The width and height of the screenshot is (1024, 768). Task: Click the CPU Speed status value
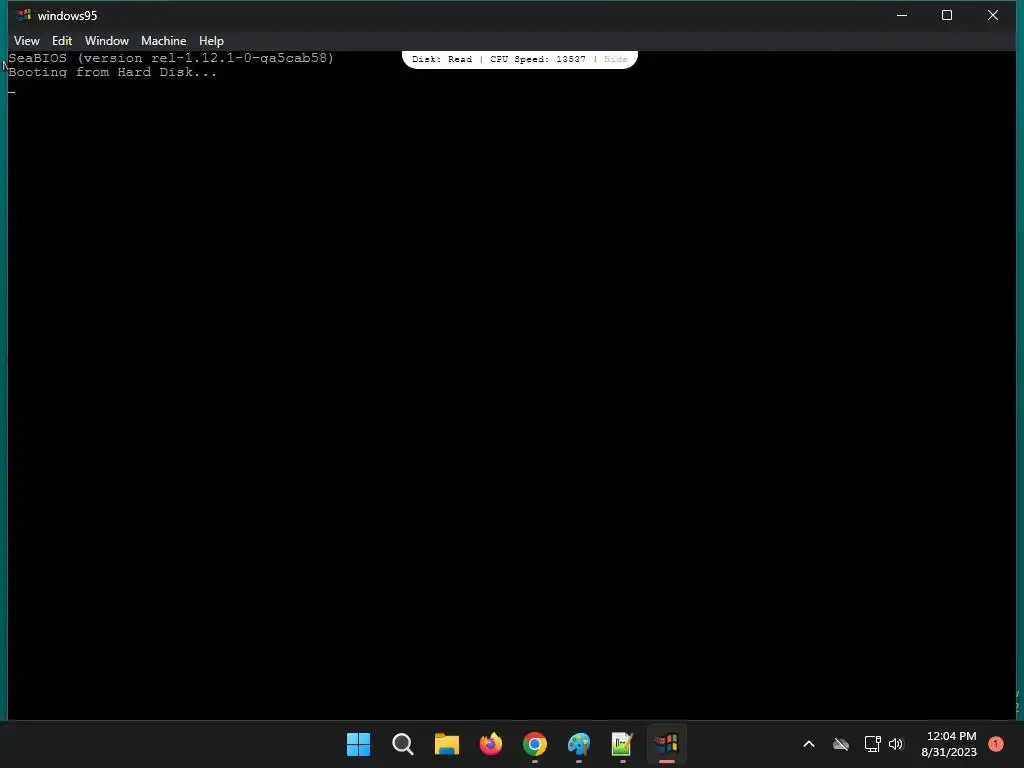click(537, 59)
